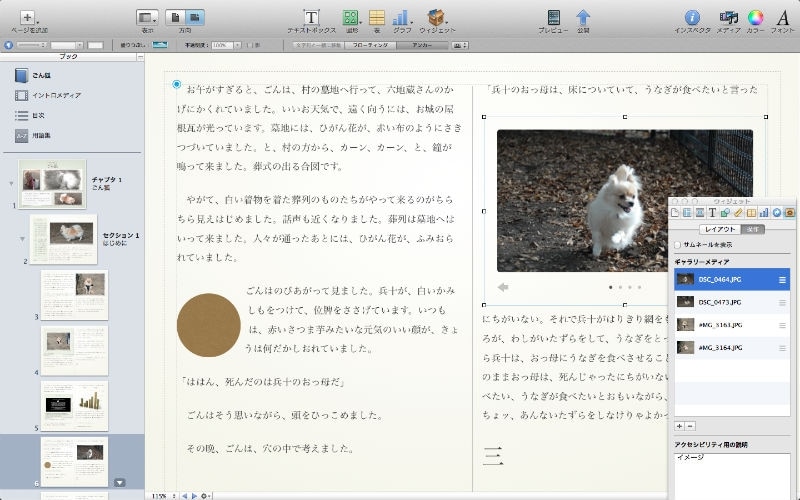The image size is (800, 500).
Task: Enable the サムネールを表示 checkbox
Action: coord(678,245)
